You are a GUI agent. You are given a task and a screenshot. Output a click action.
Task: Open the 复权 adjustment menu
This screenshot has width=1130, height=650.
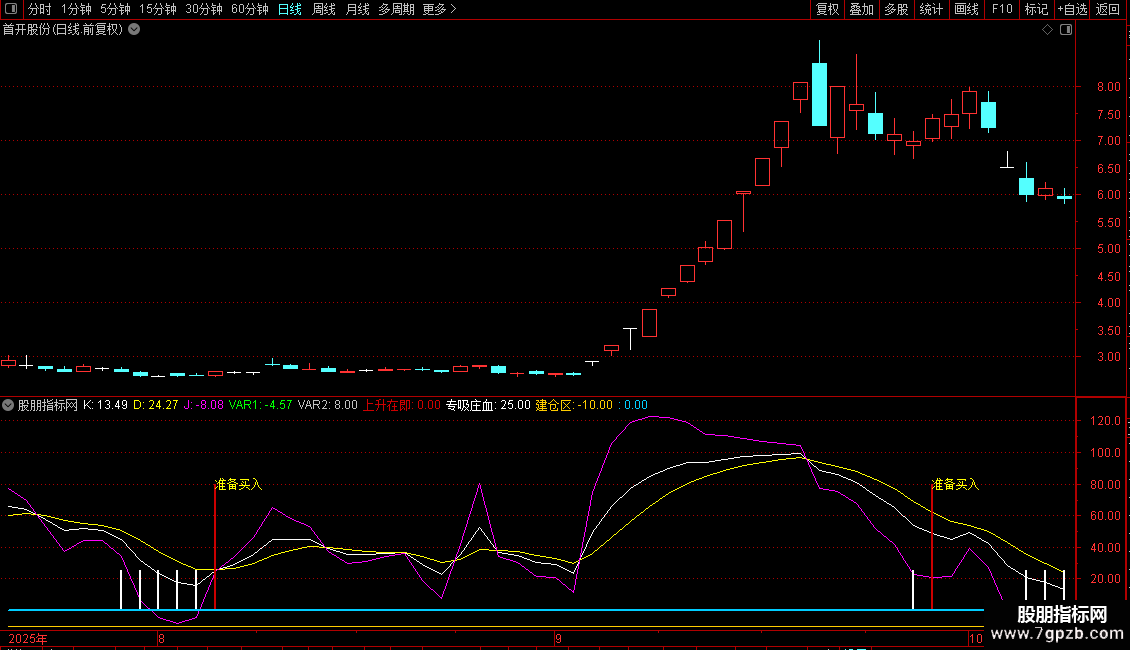(827, 9)
